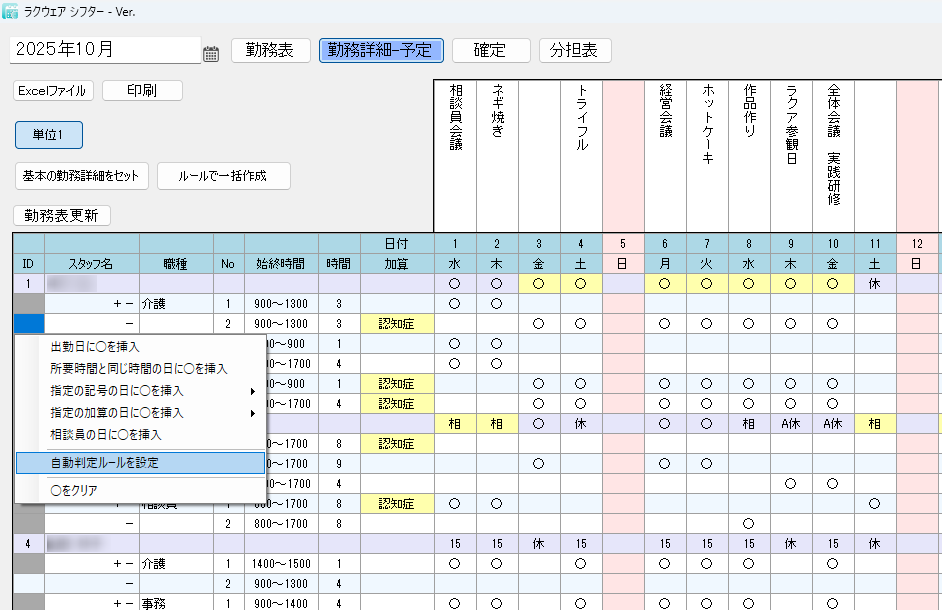Export using the Excelファイル button

tap(54, 91)
